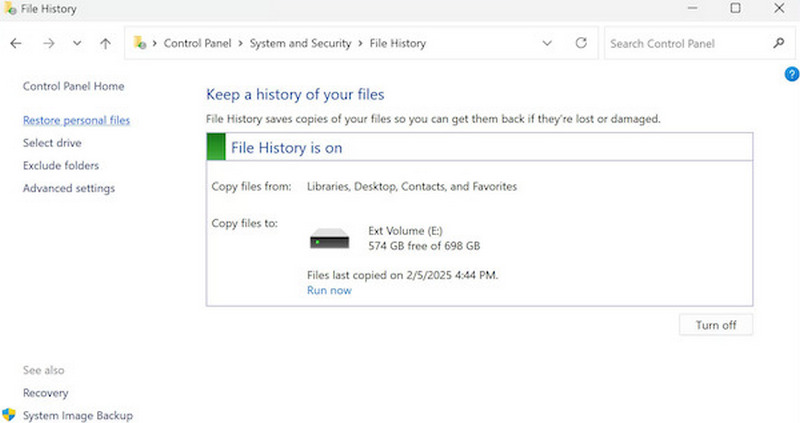The width and height of the screenshot is (800, 423).
Task: Turn off File History with the button
Action: (716, 325)
